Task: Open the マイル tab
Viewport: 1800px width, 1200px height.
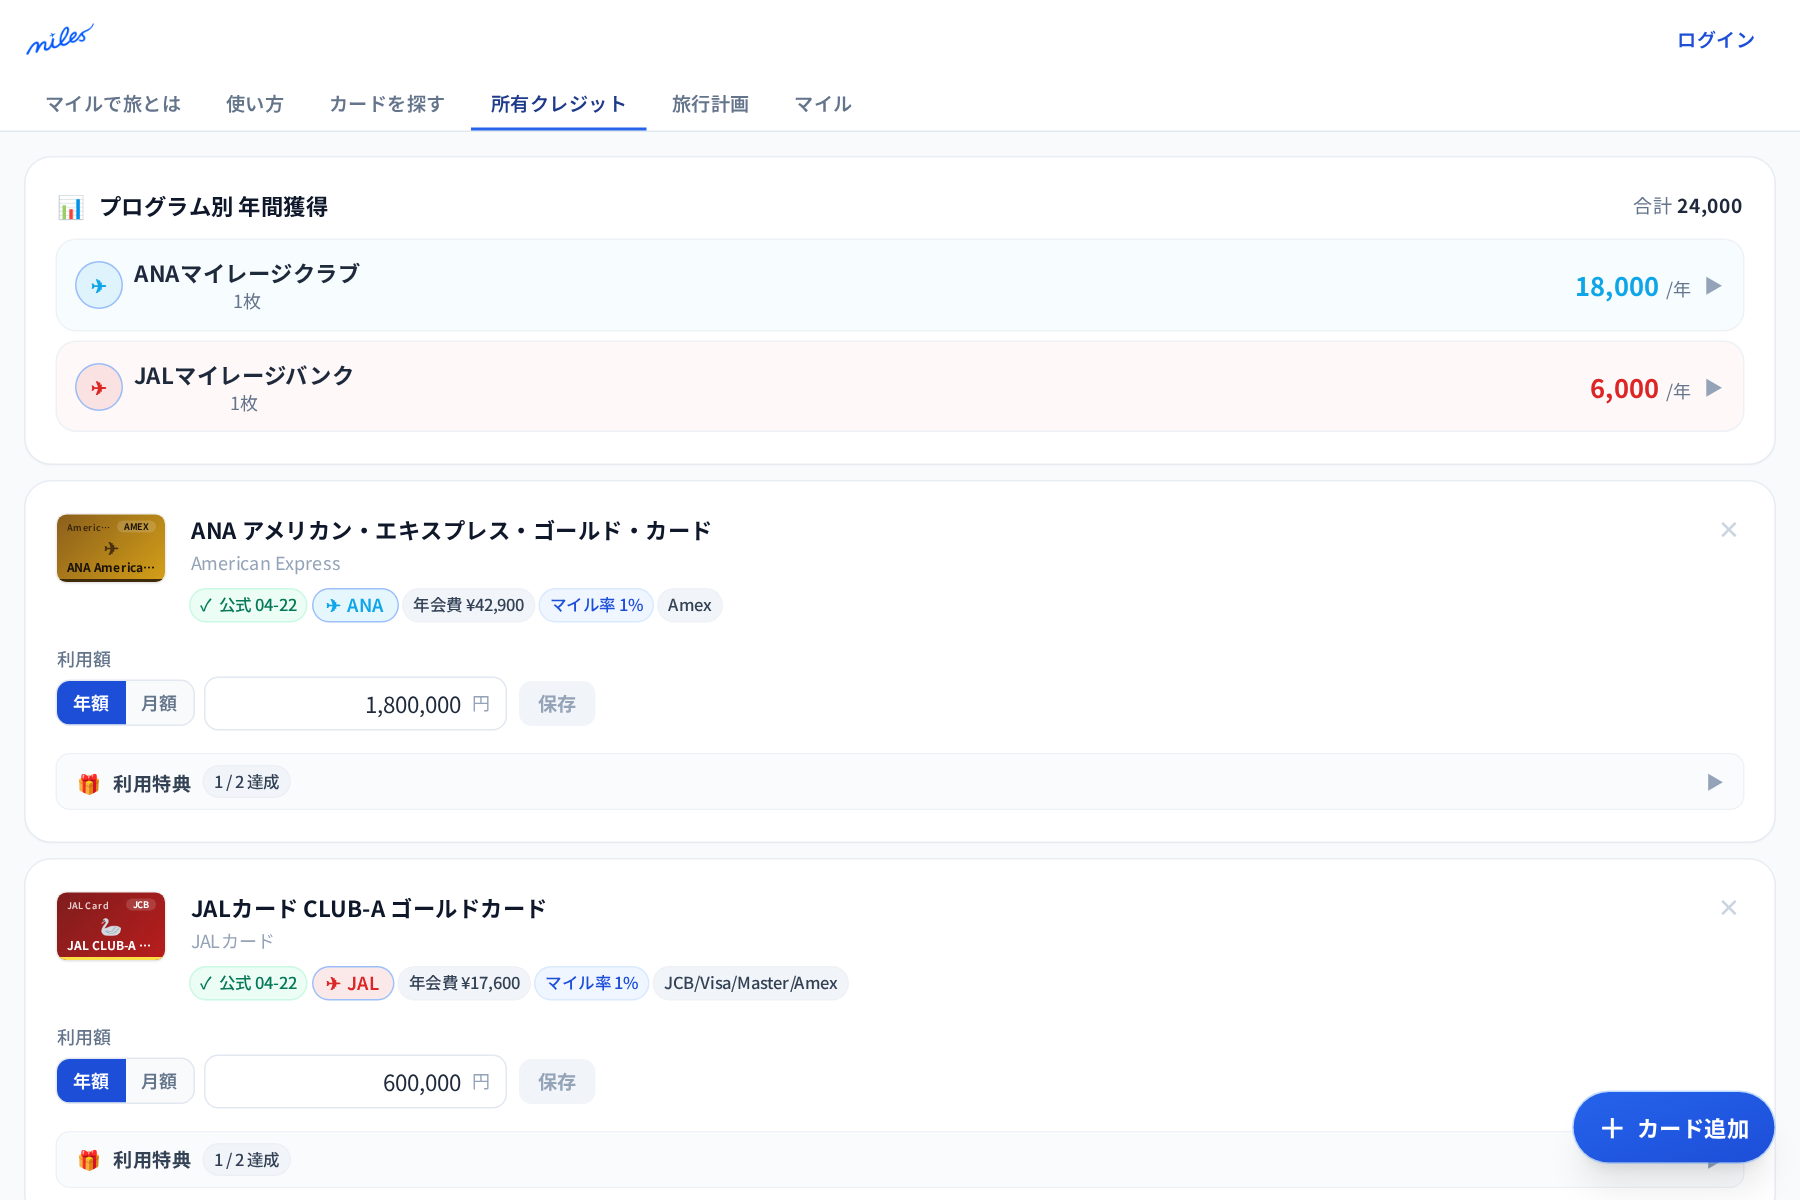Action: tap(823, 104)
